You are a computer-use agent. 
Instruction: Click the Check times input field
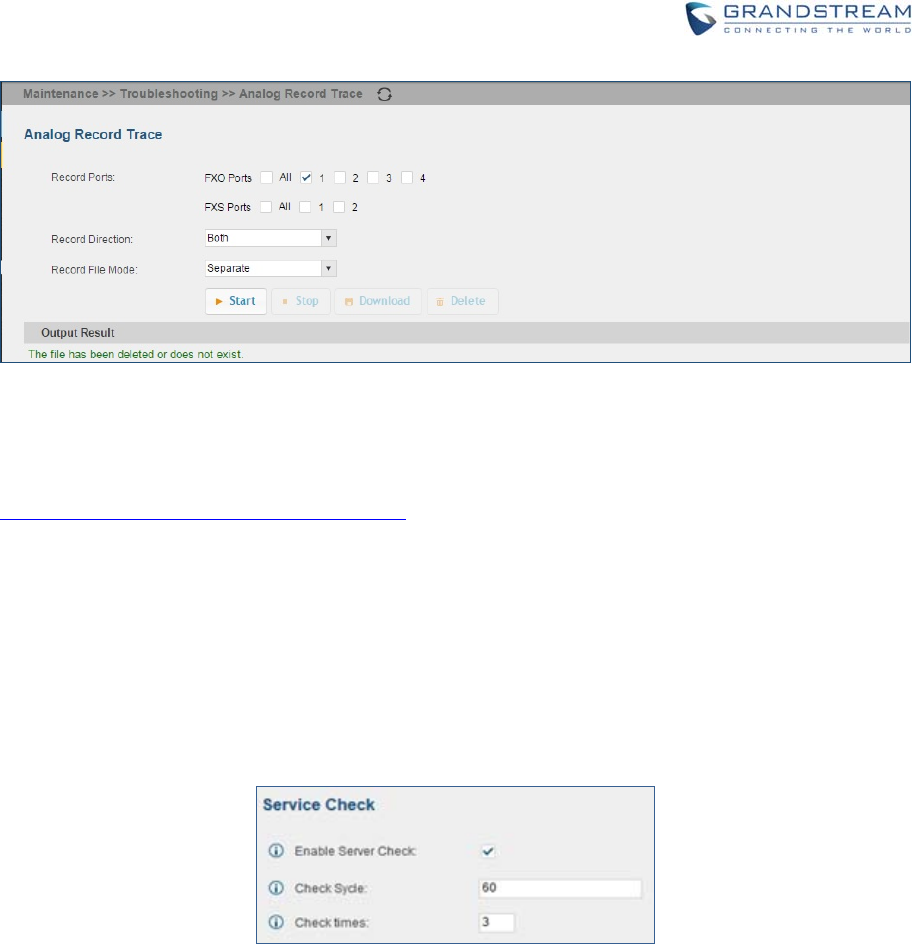pos(497,922)
